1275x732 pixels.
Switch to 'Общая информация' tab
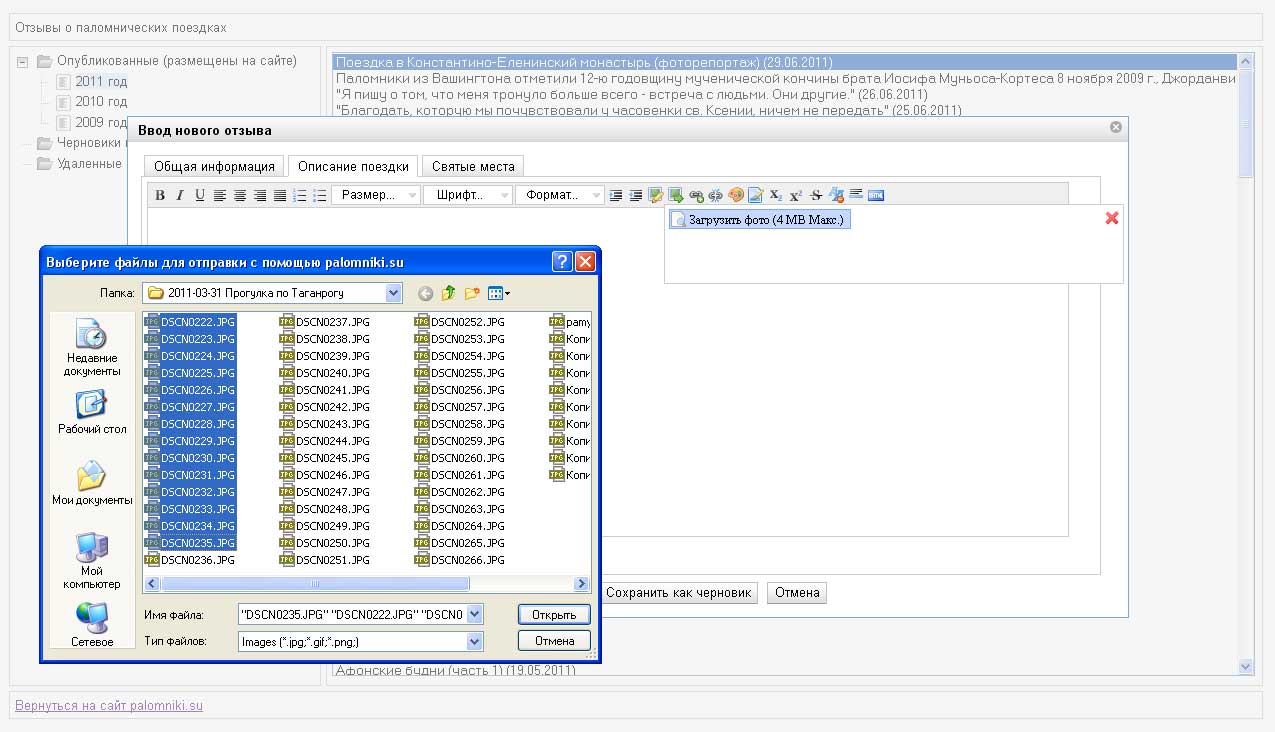pos(214,167)
